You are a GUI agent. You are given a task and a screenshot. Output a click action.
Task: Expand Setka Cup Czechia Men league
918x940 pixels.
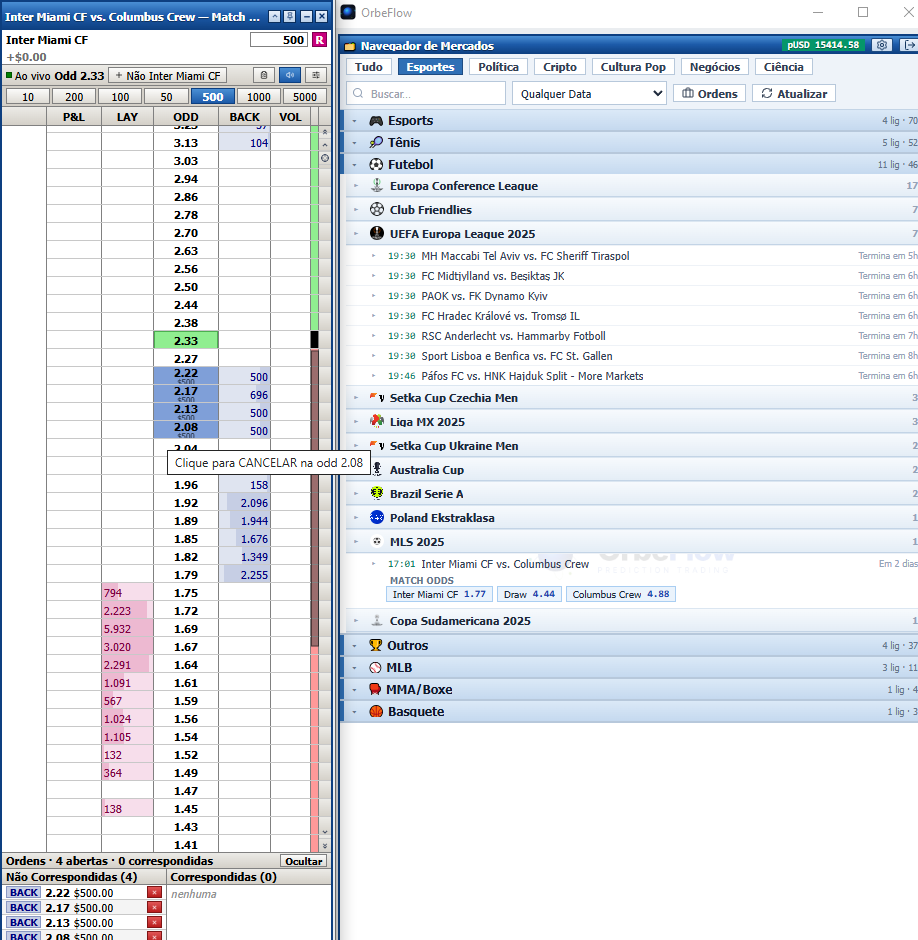point(356,397)
